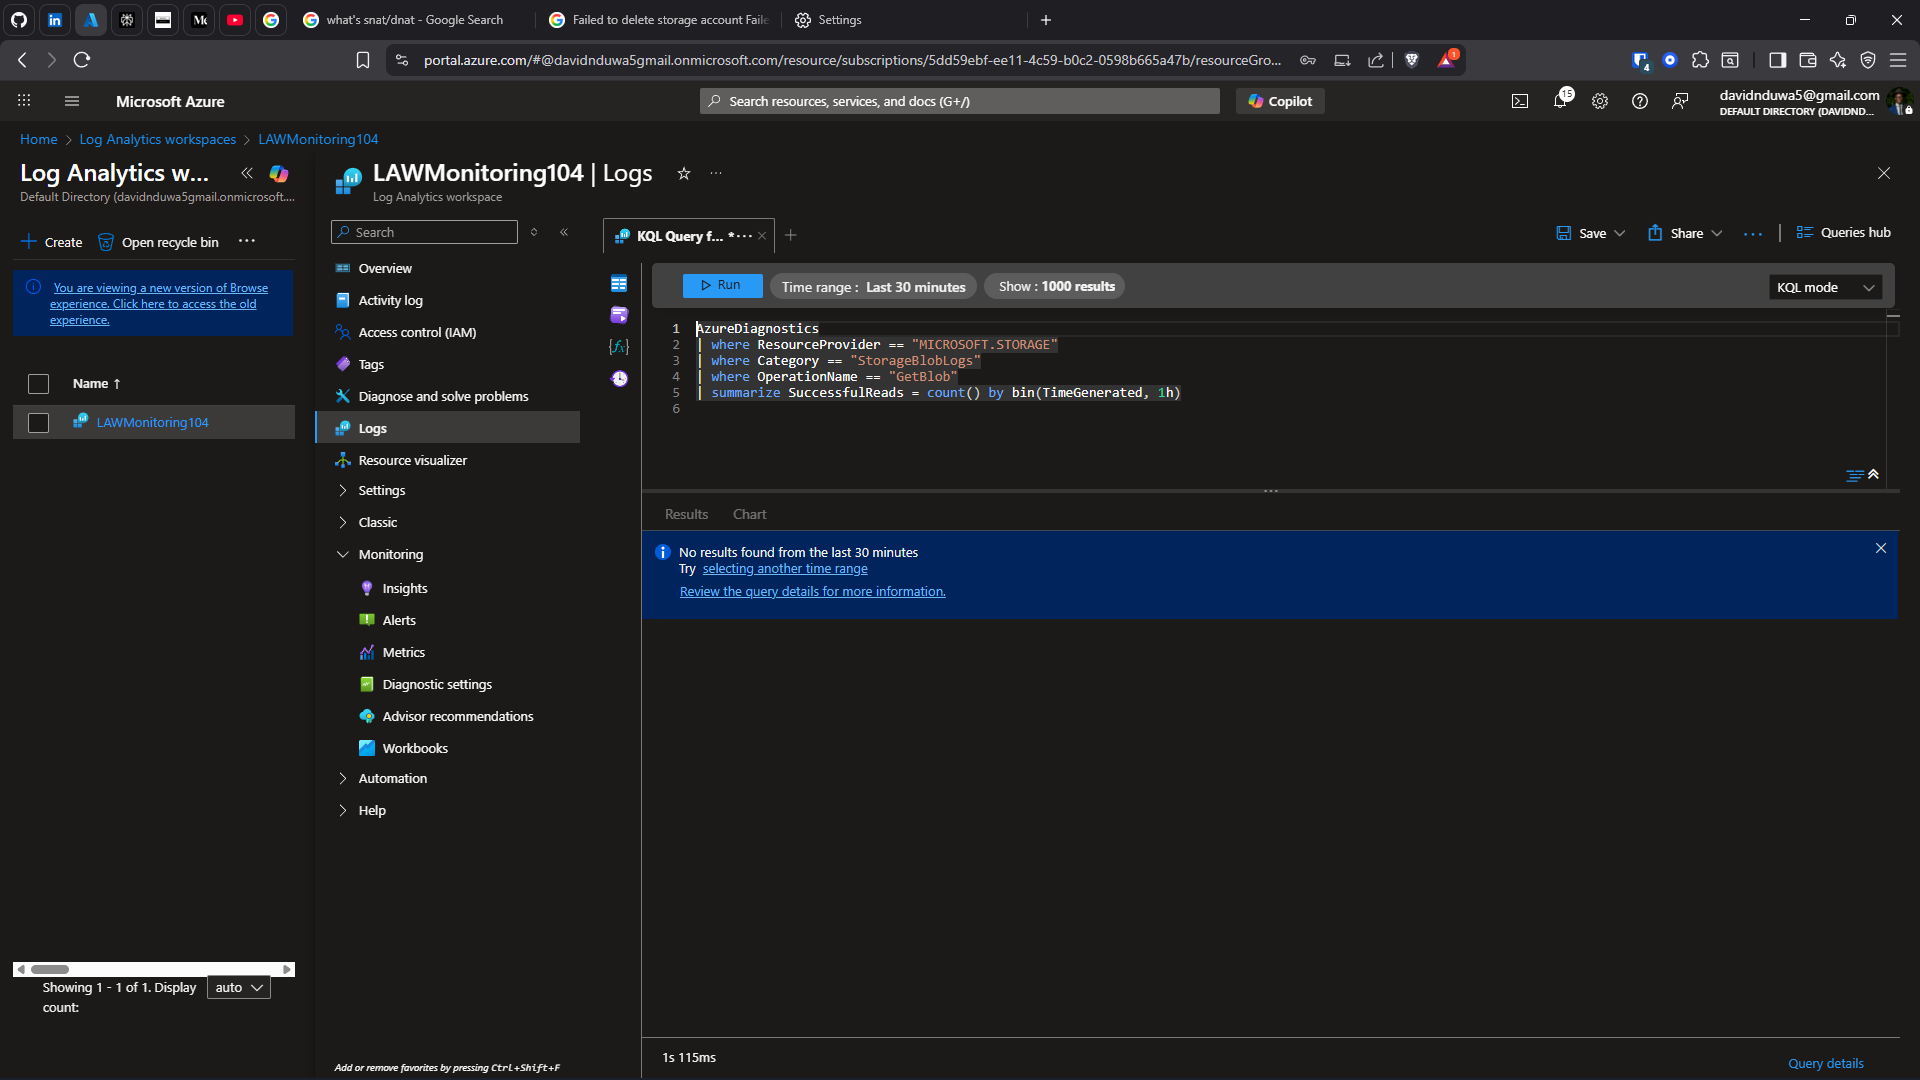Add a new query tab with plus icon

[x=791, y=235]
